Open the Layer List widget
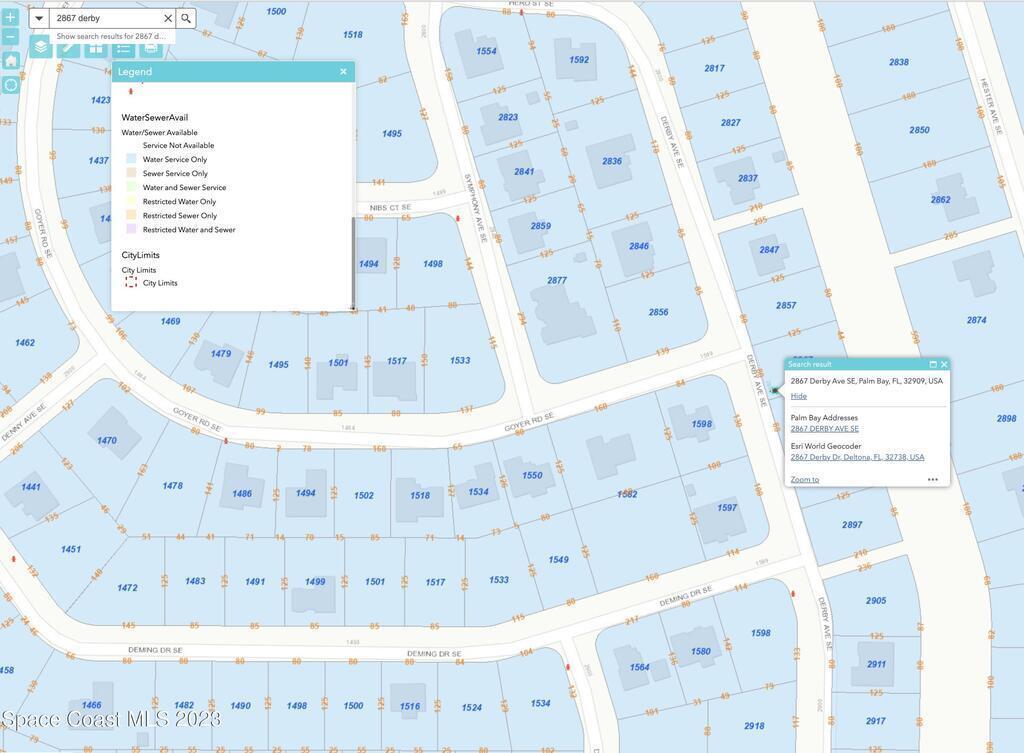Screen dimensions: 1024x753 pyautogui.click(x=40, y=47)
